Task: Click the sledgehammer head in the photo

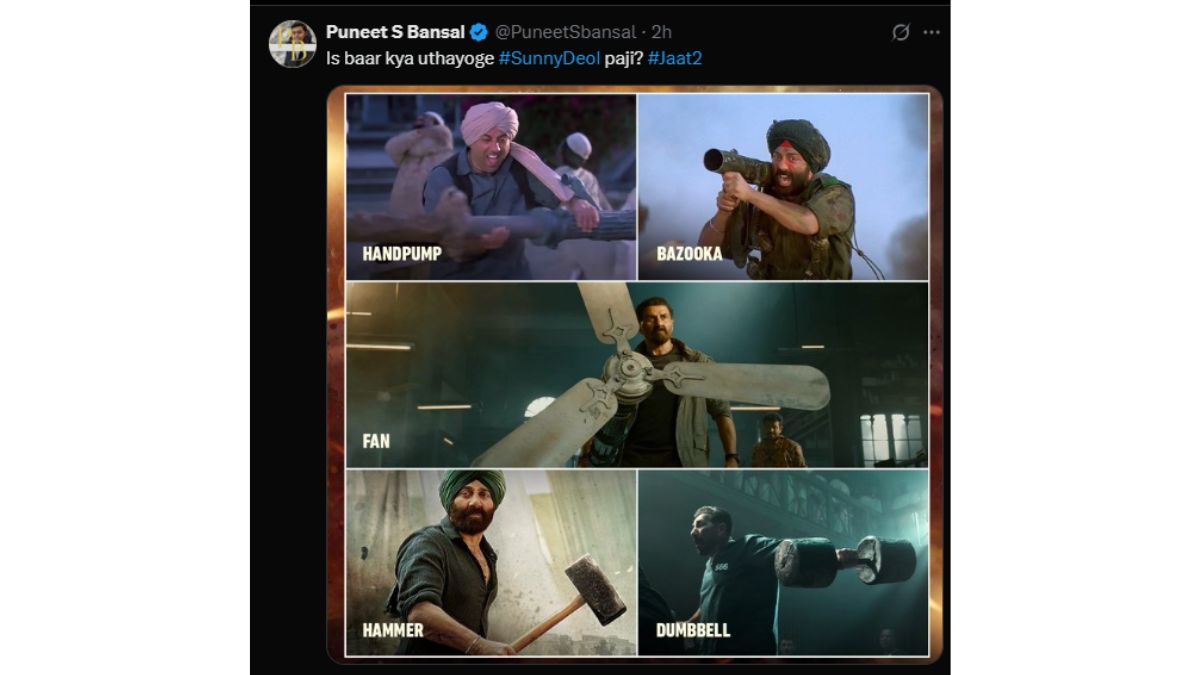Action: pos(594,588)
